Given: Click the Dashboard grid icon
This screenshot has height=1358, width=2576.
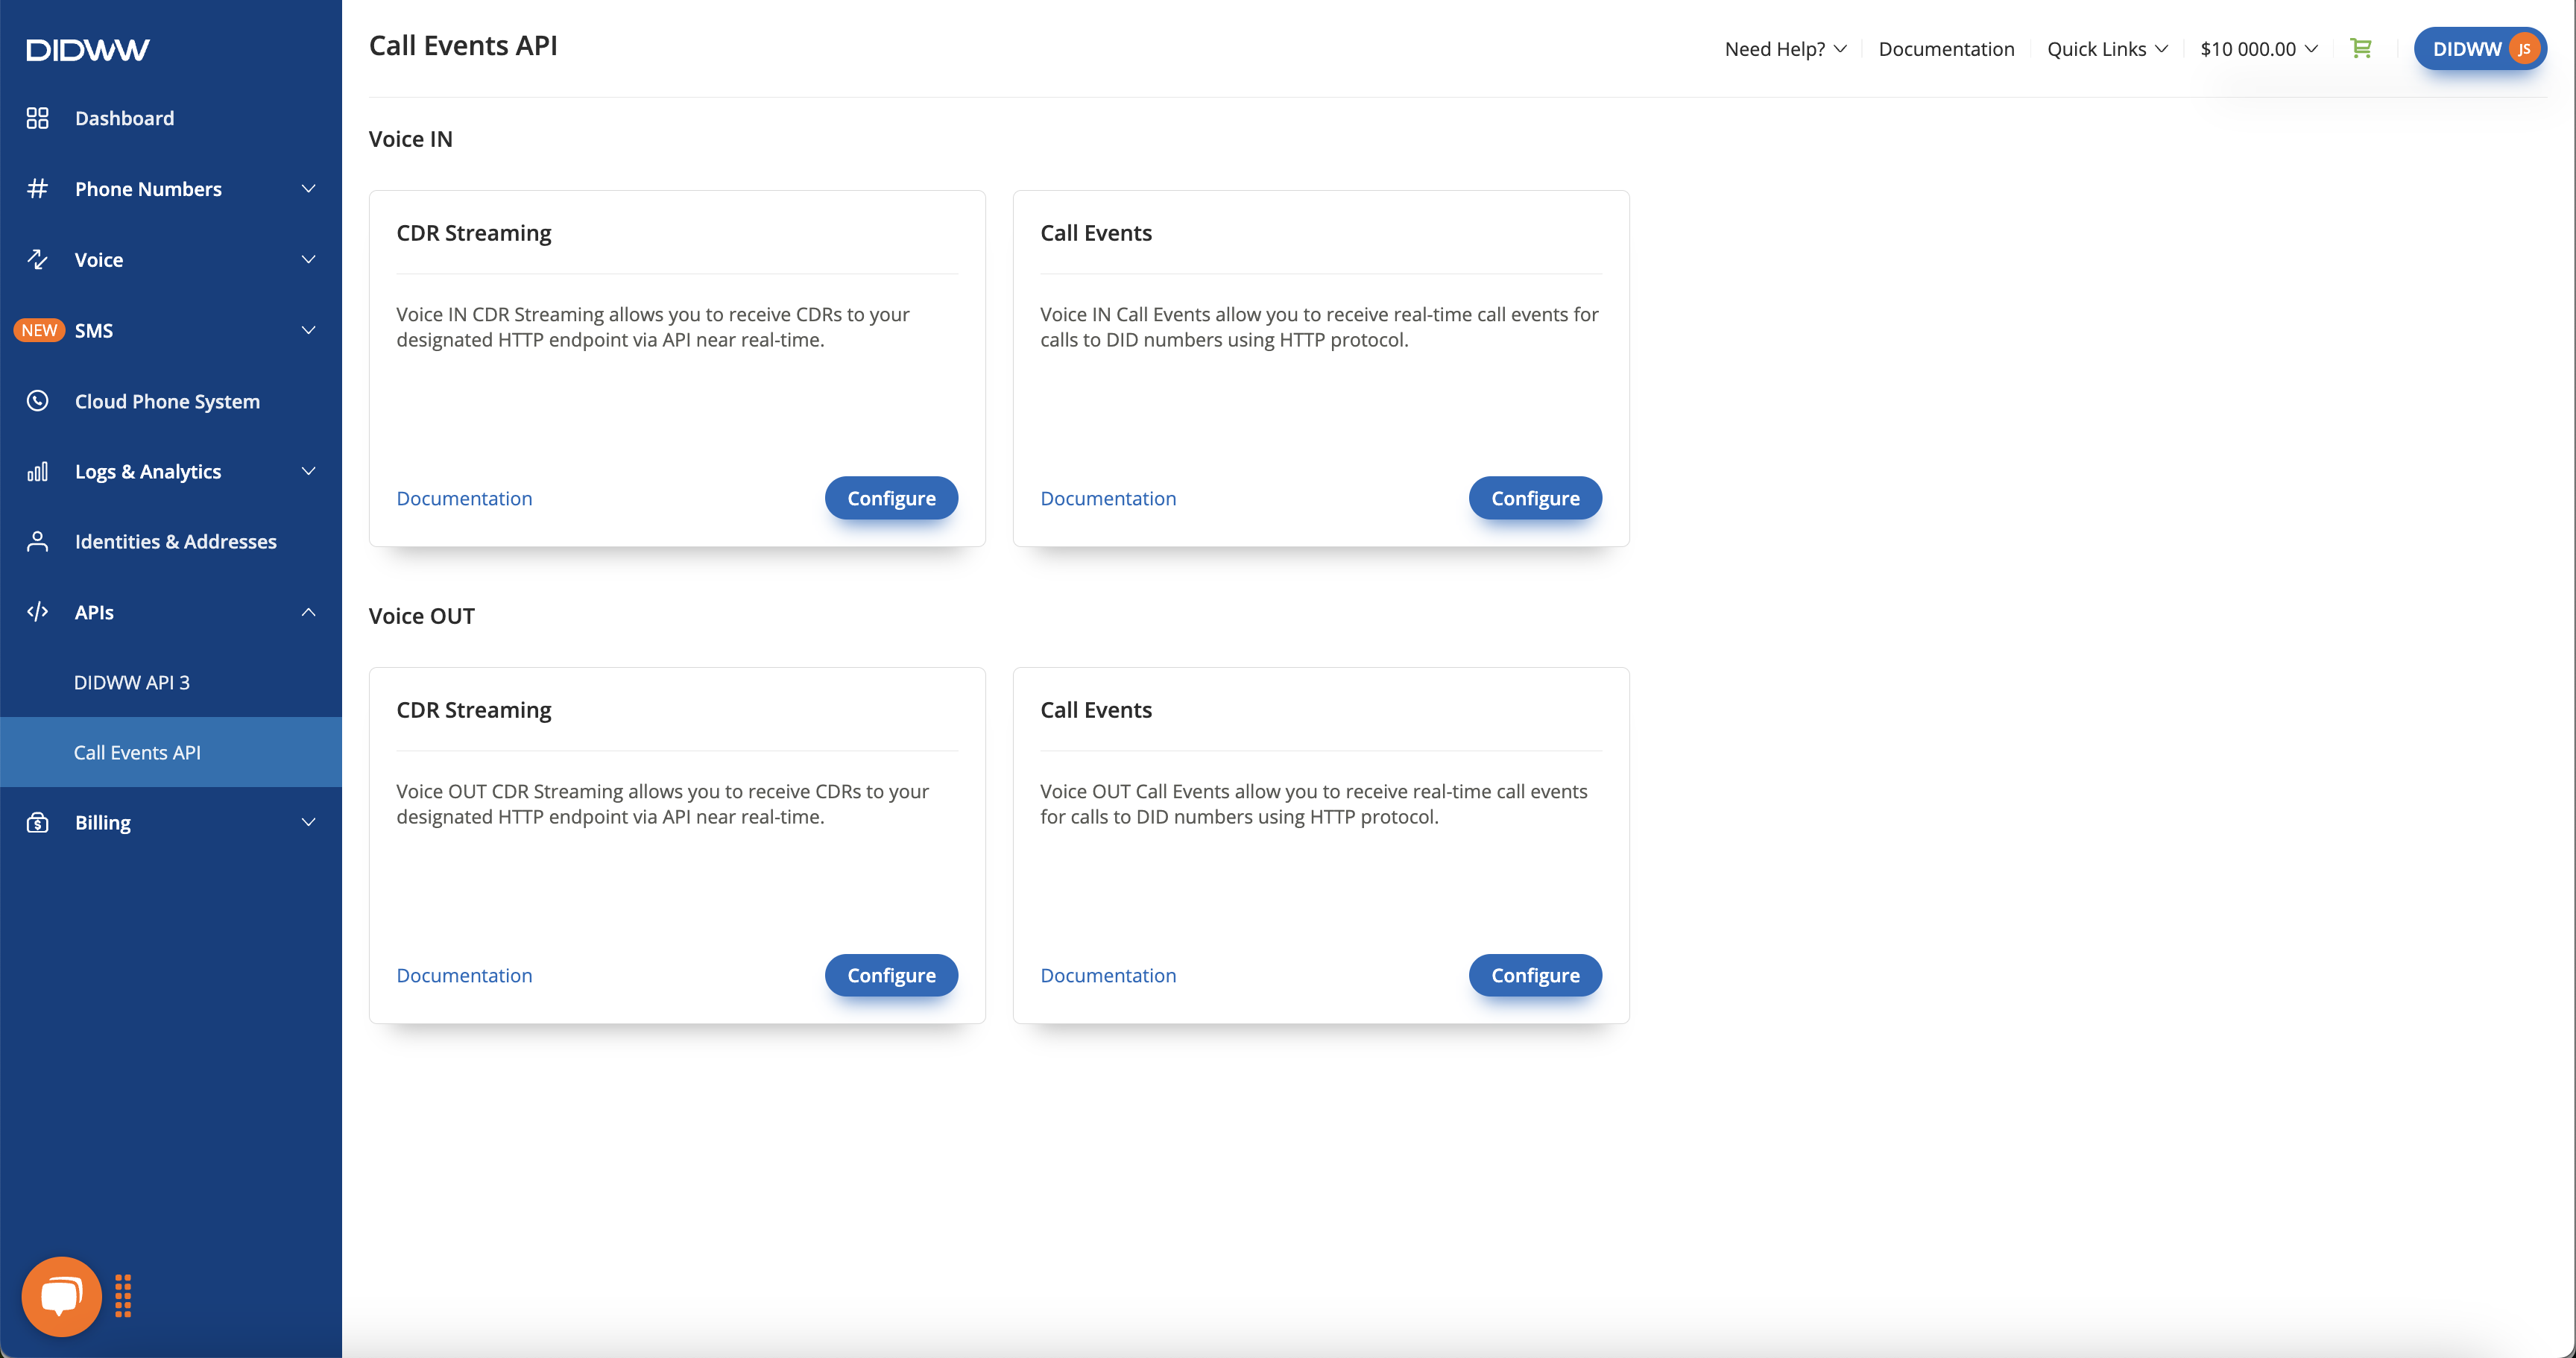Looking at the screenshot, I should coord(37,118).
